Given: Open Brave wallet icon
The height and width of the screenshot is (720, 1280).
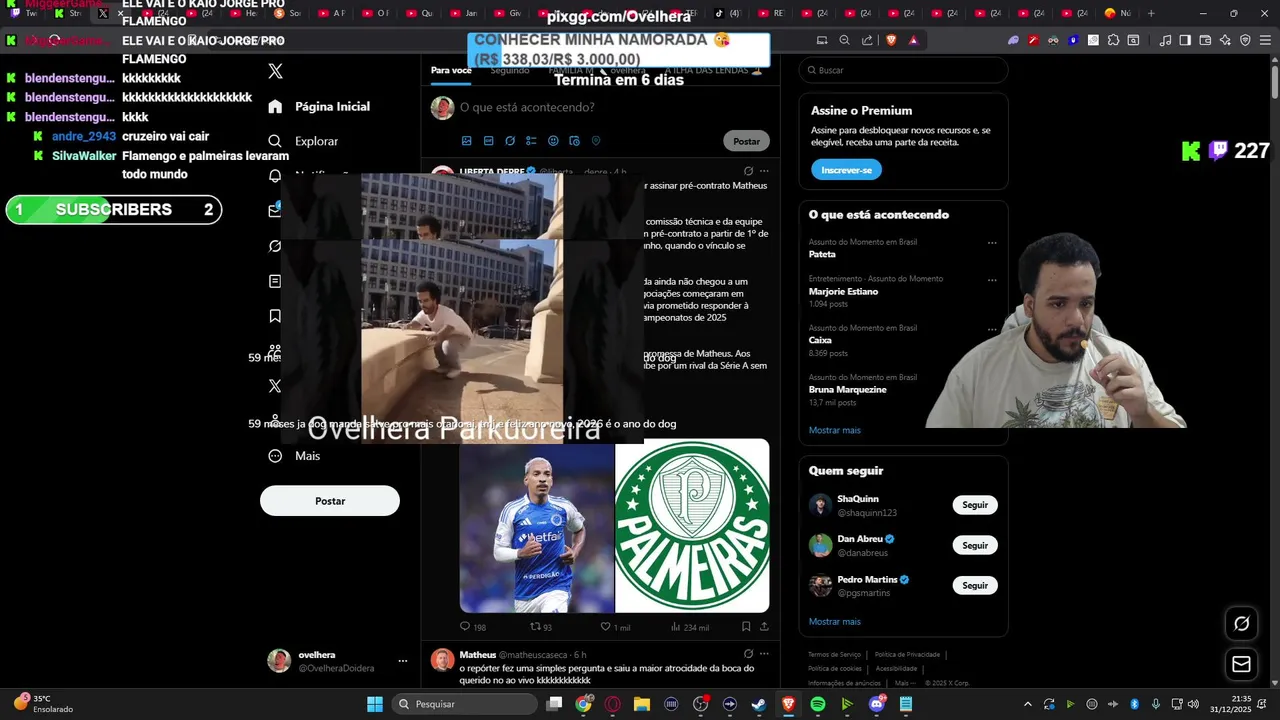Looking at the screenshot, I should point(1205,40).
